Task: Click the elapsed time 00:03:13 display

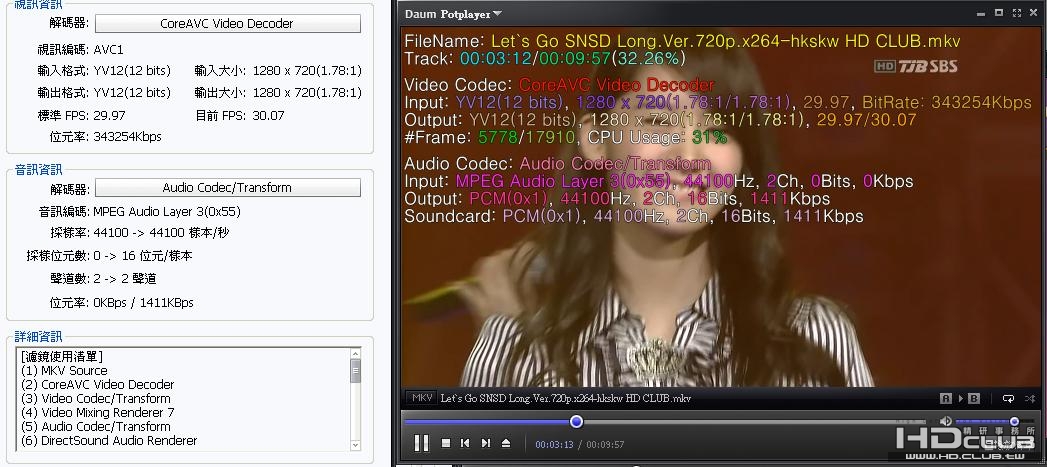Action: (554, 444)
